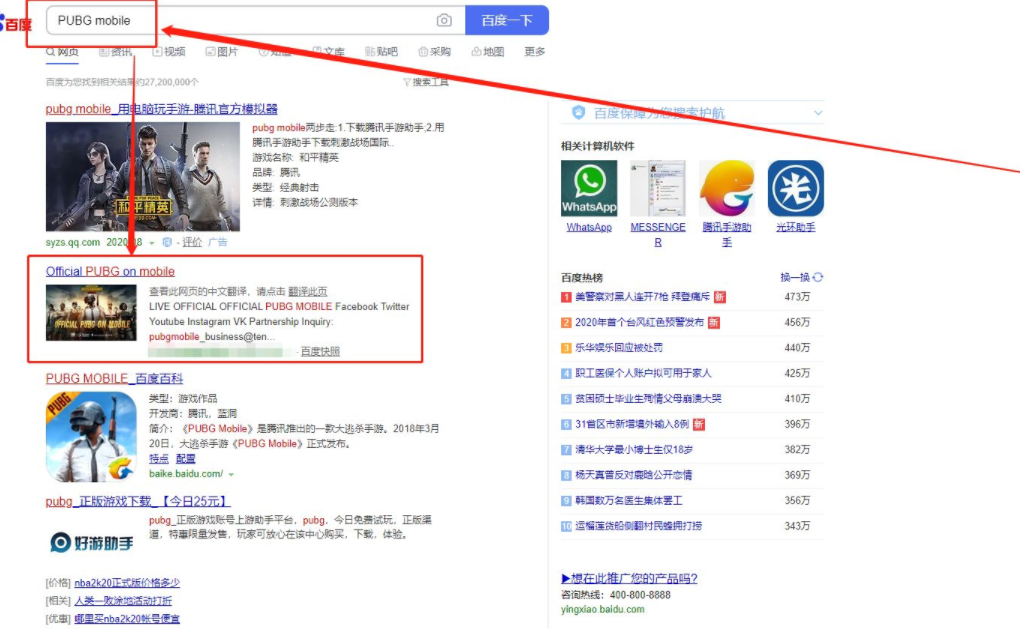
Task: Click the shield icon in 百度保障 banner
Action: click(x=578, y=113)
